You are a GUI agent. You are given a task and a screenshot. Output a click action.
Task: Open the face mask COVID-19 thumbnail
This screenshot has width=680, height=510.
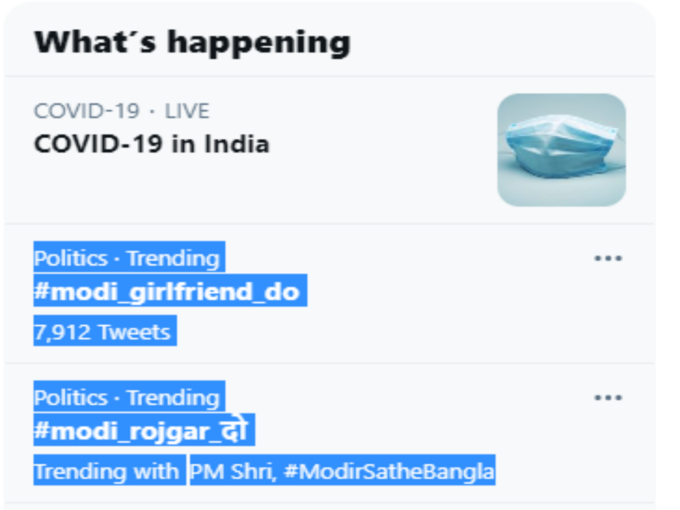[x=562, y=150]
